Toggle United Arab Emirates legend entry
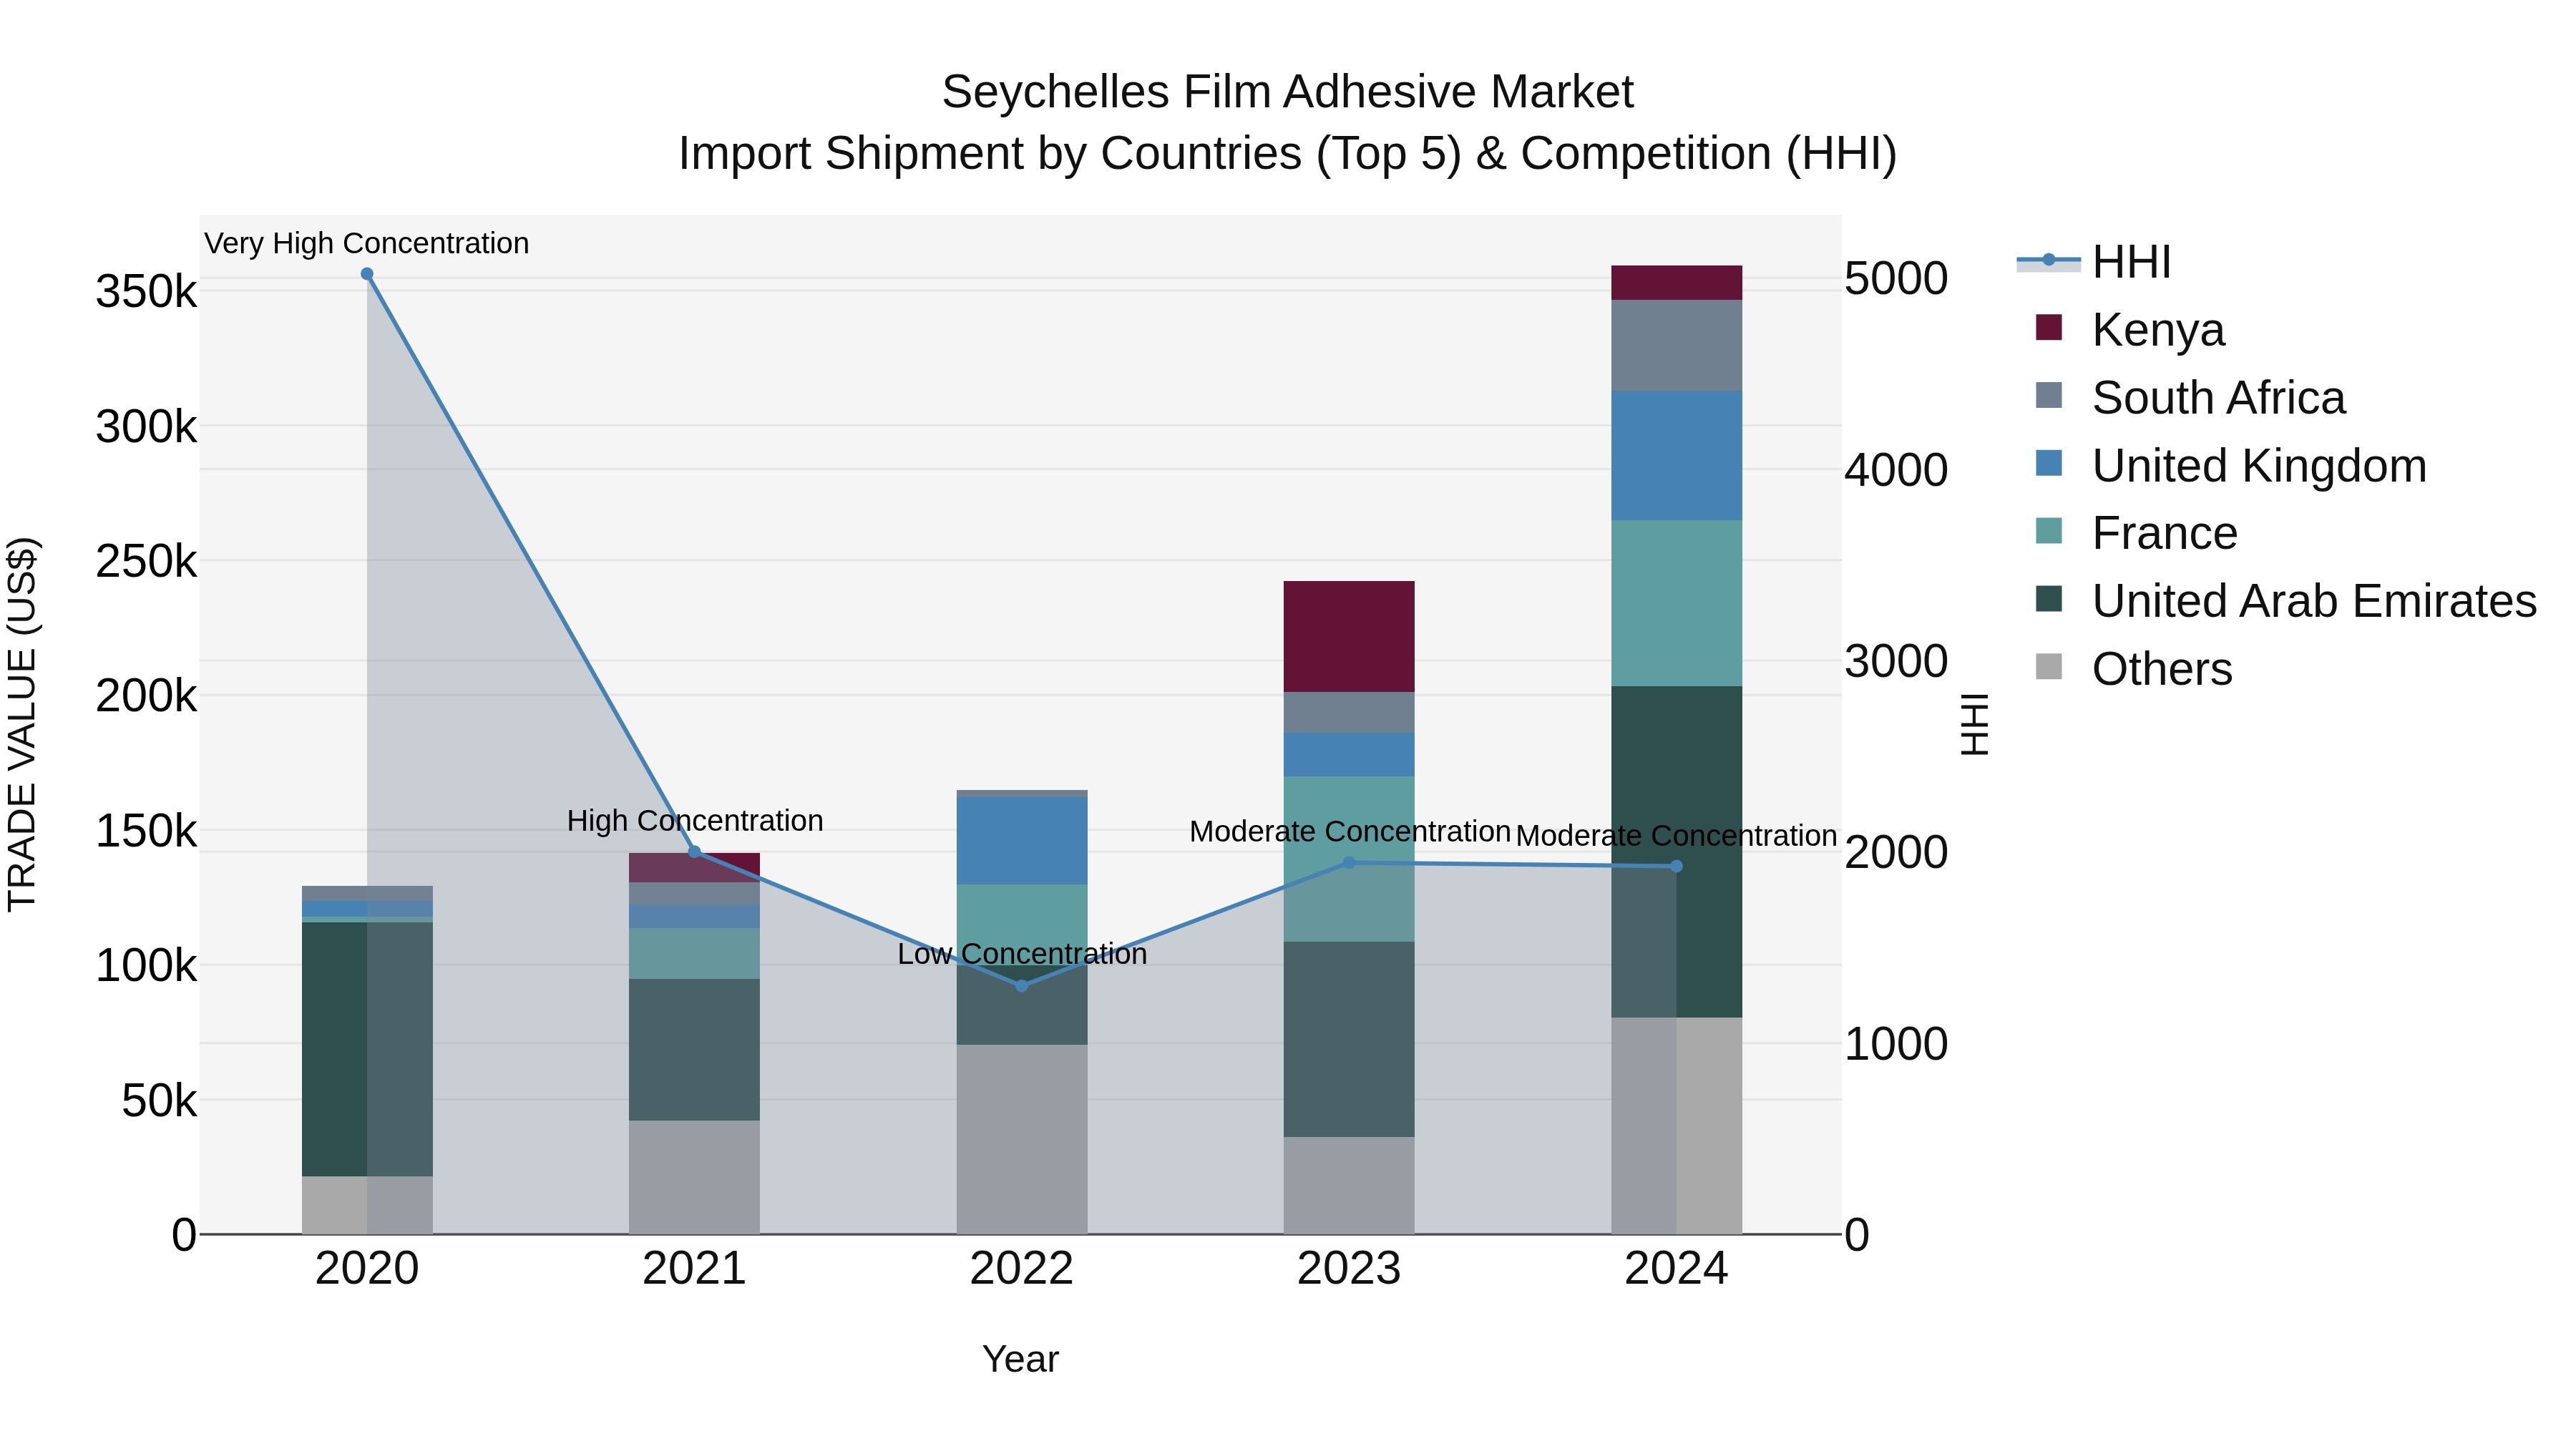The height and width of the screenshot is (1449, 2576). [2286, 601]
